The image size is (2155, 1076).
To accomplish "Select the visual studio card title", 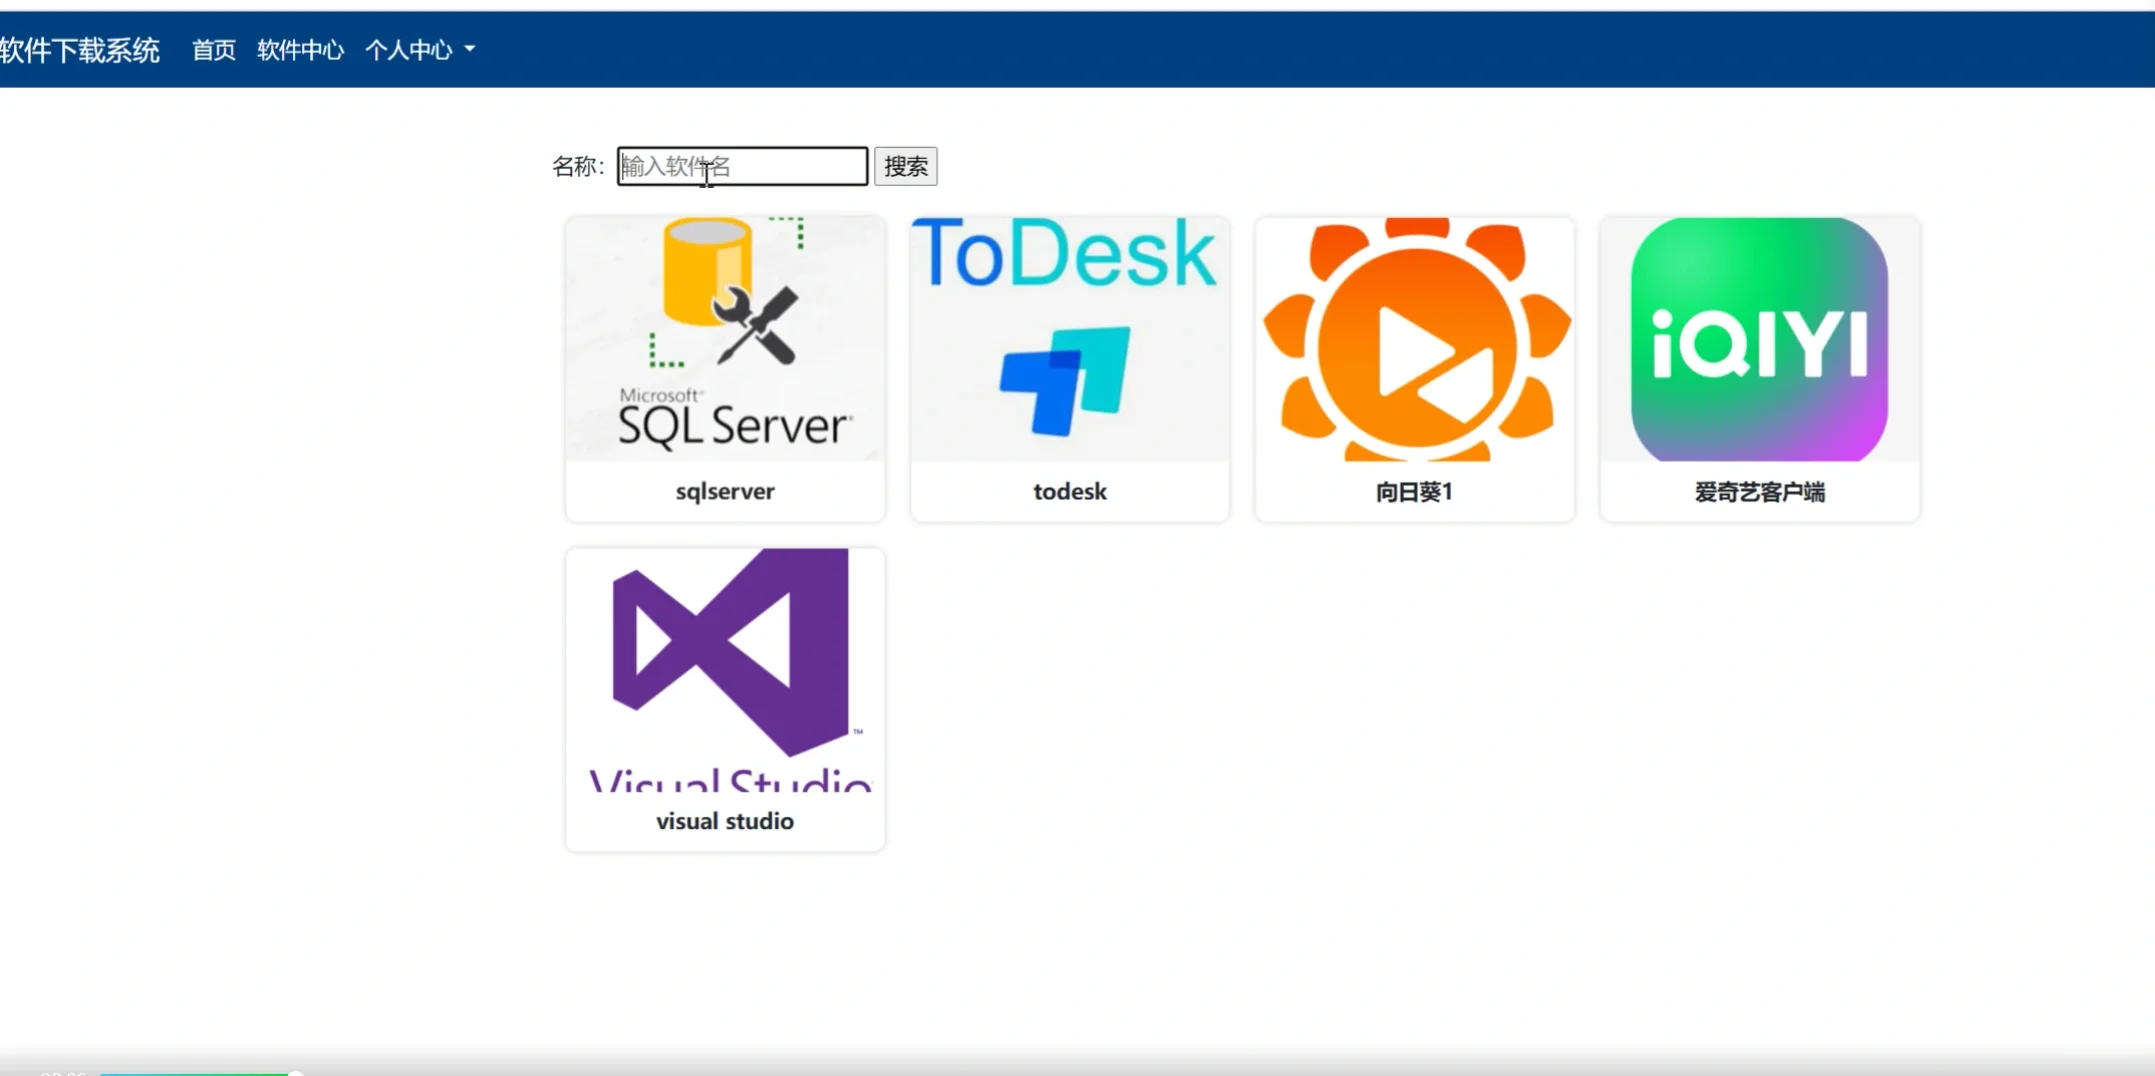I will tap(725, 821).
